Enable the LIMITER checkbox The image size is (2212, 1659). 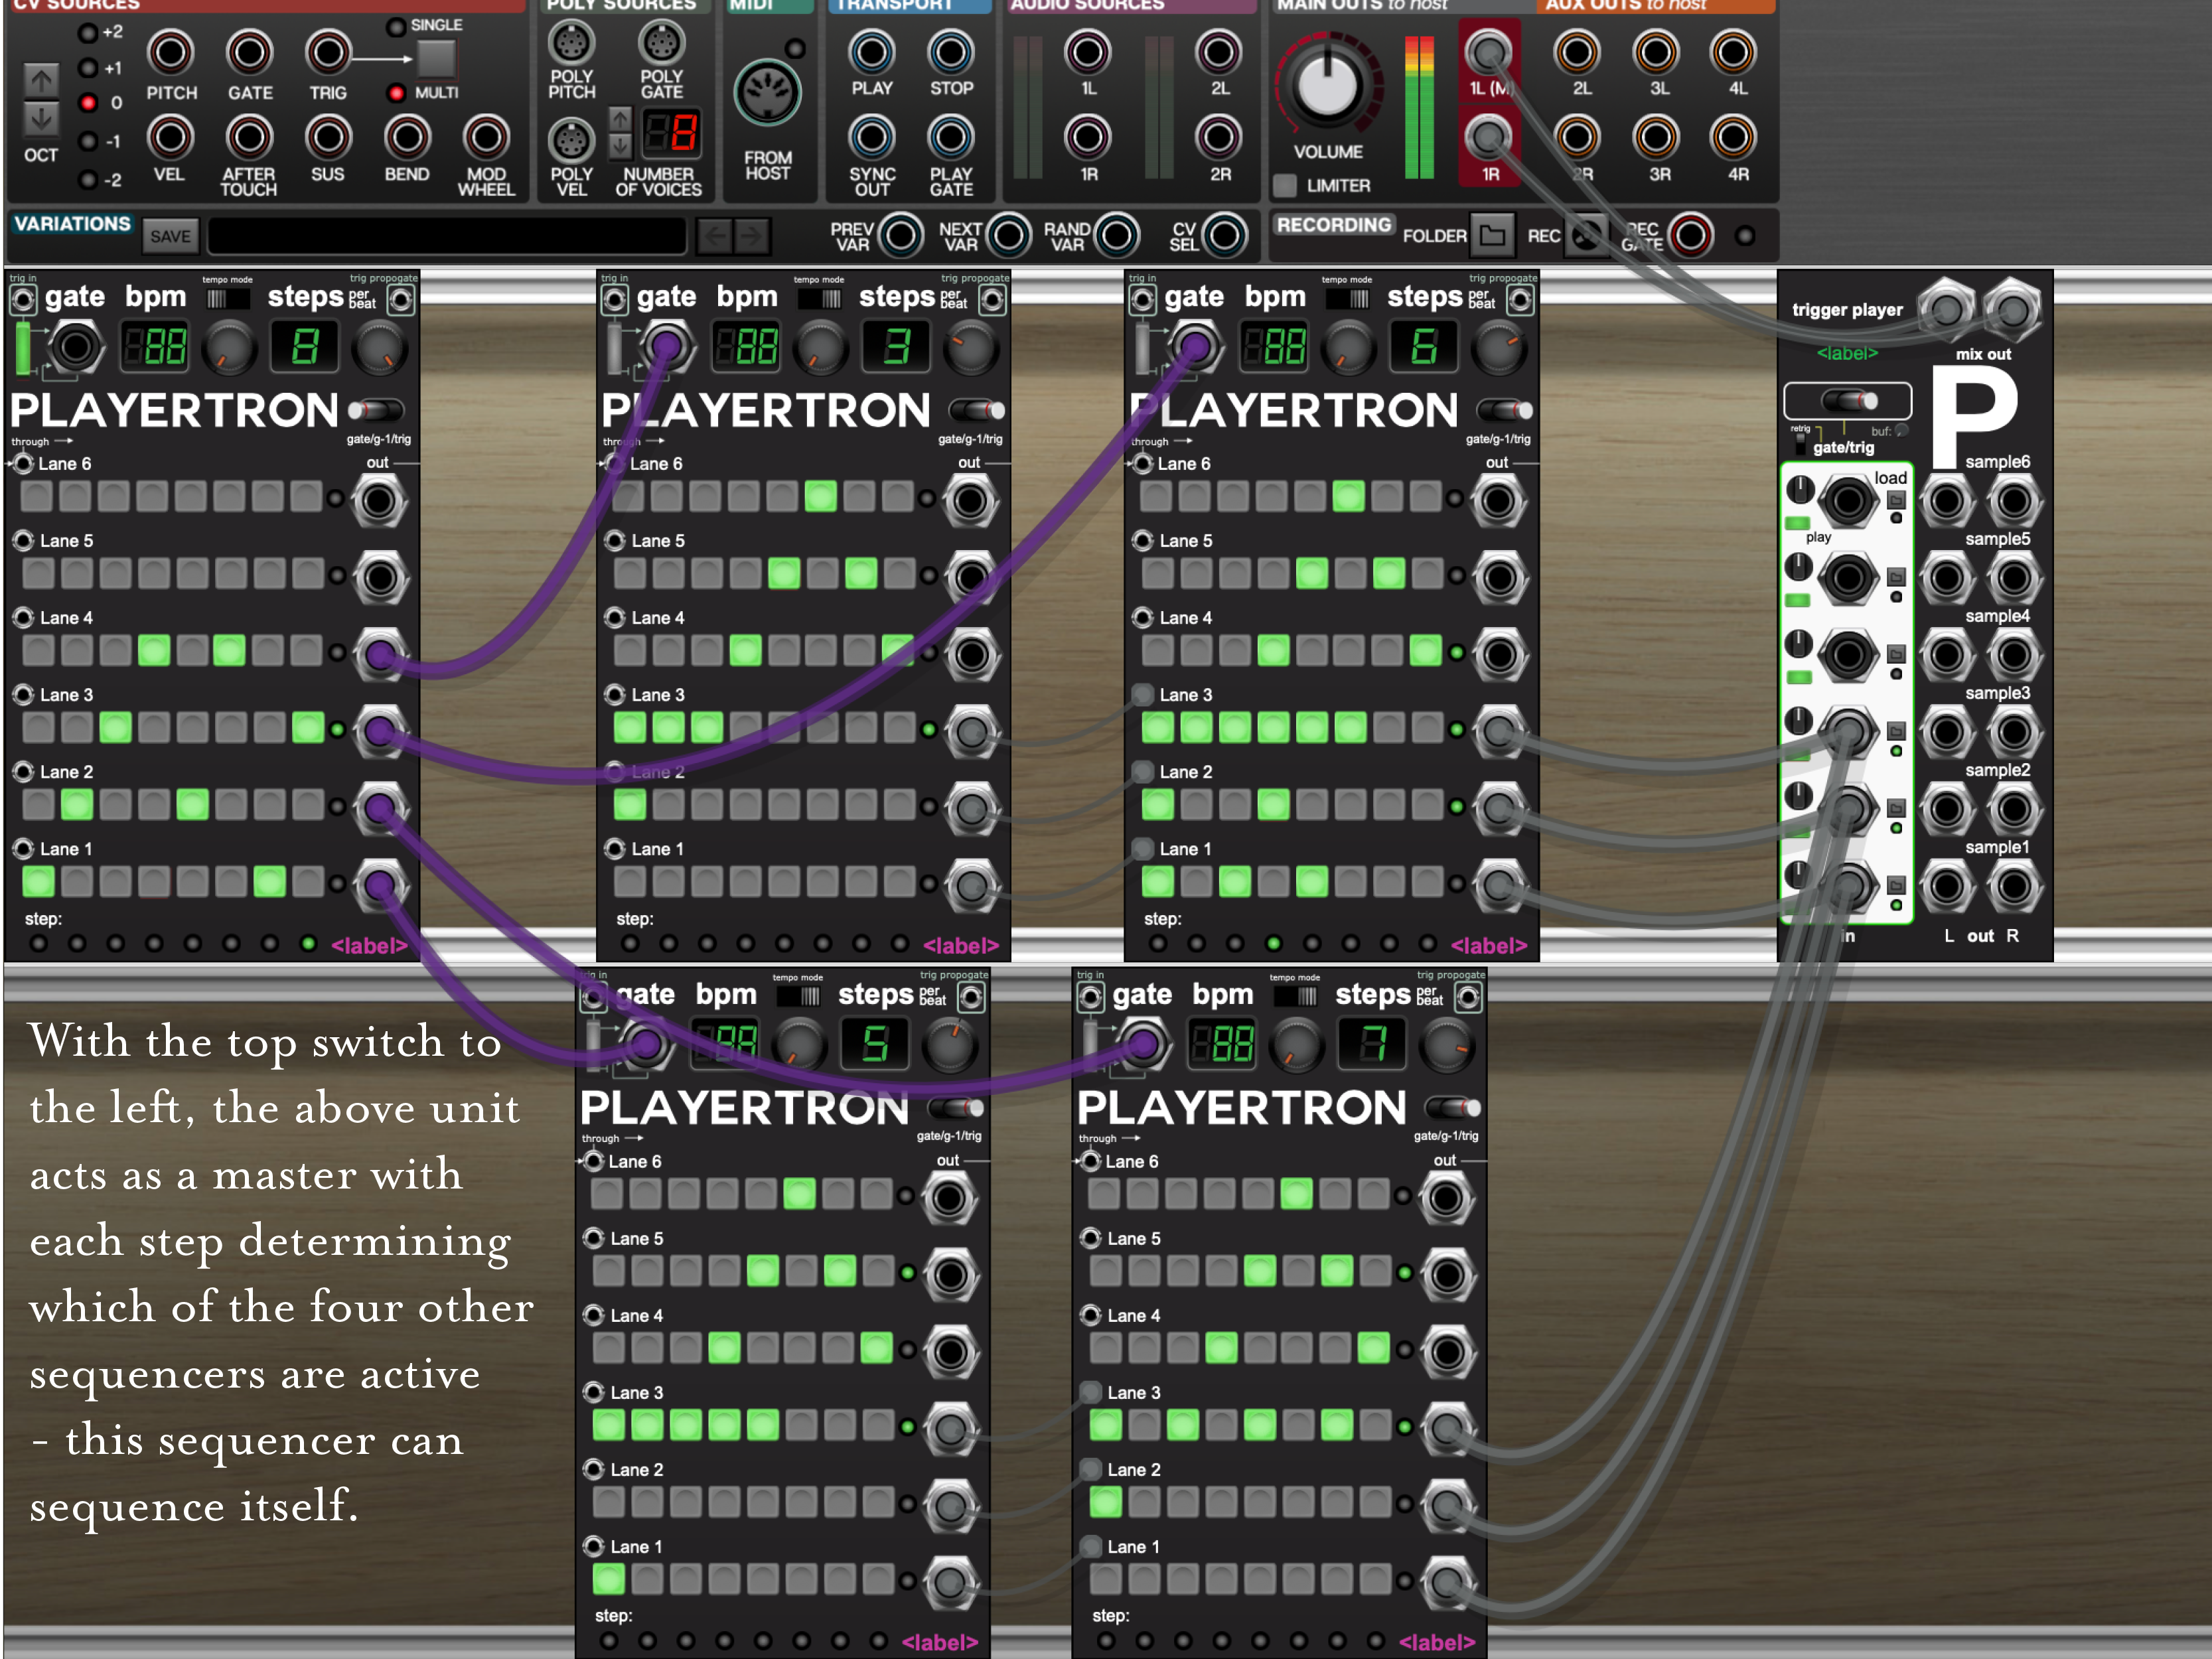(1285, 186)
